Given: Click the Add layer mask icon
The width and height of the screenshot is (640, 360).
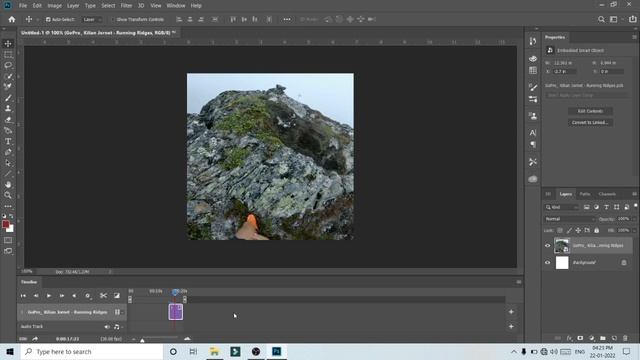Looking at the screenshot, I should (x=580, y=338).
